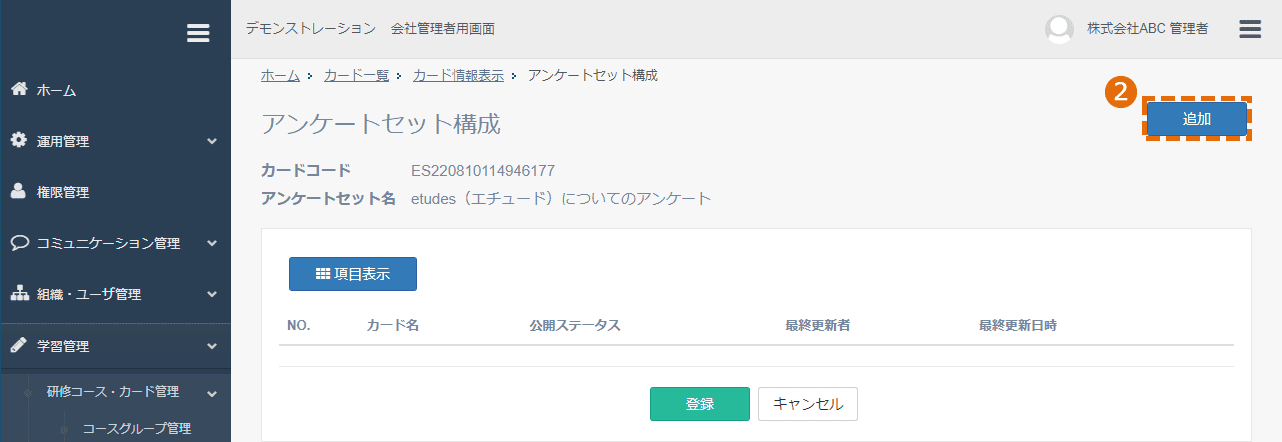Click the 項目表示 button
Image resolution: width=1282 pixels, height=442 pixels.
point(353,274)
